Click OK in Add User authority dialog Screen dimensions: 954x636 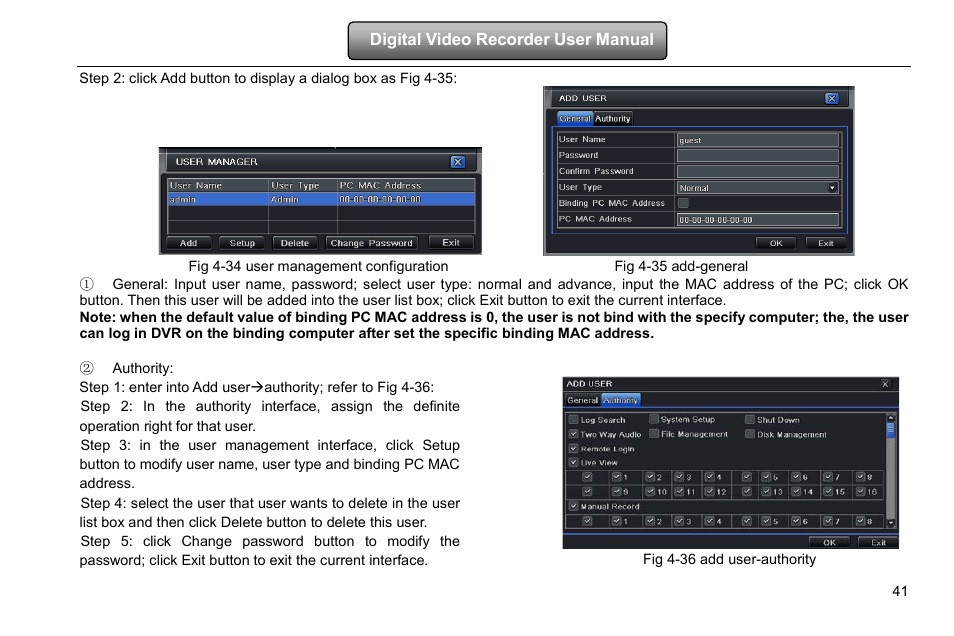point(829,543)
